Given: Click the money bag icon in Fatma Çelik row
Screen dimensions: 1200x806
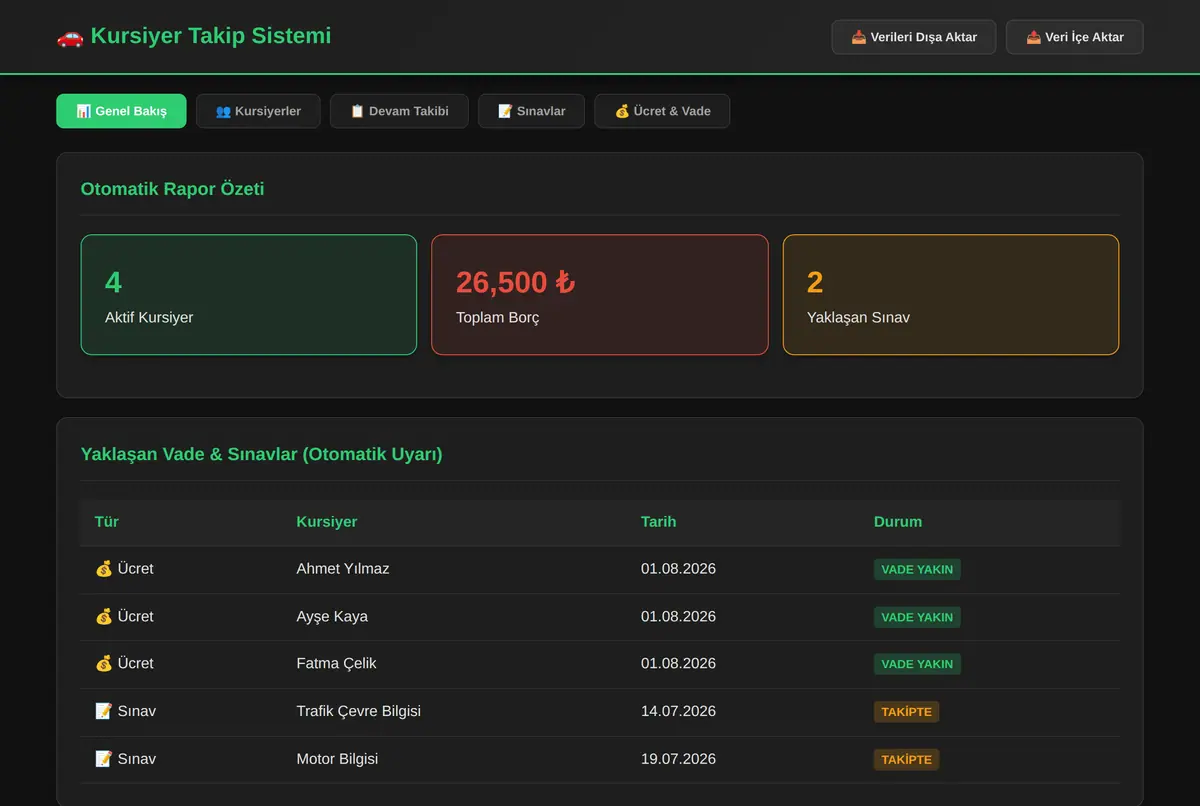Looking at the screenshot, I should tap(104, 664).
